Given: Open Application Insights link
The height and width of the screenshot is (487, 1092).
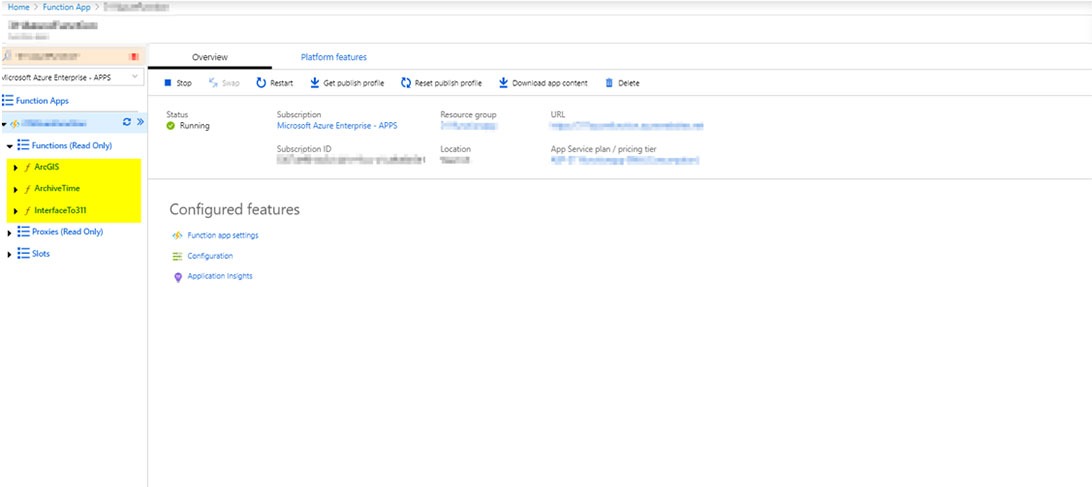Looking at the screenshot, I should 220,276.
